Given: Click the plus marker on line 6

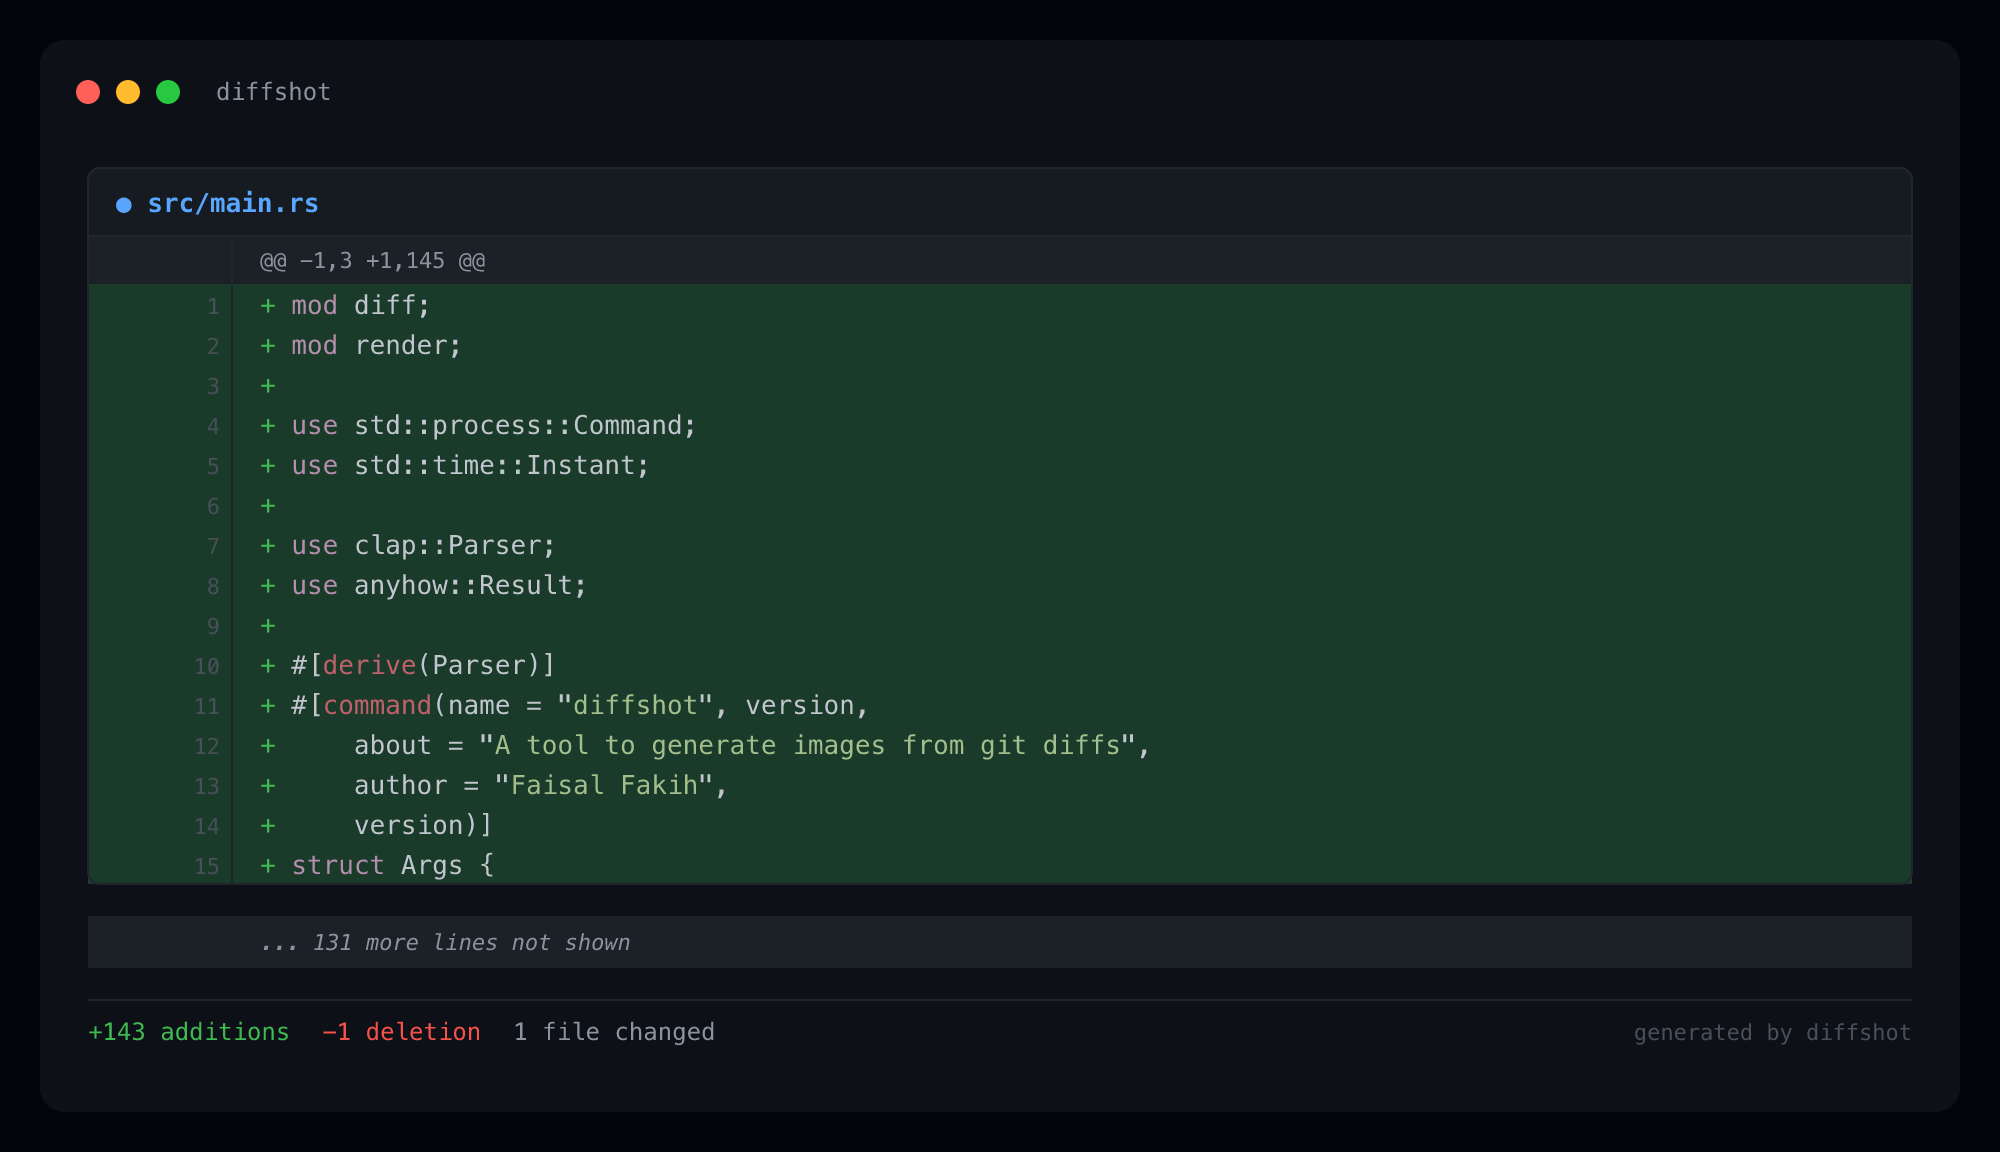Looking at the screenshot, I should pyautogui.click(x=268, y=506).
